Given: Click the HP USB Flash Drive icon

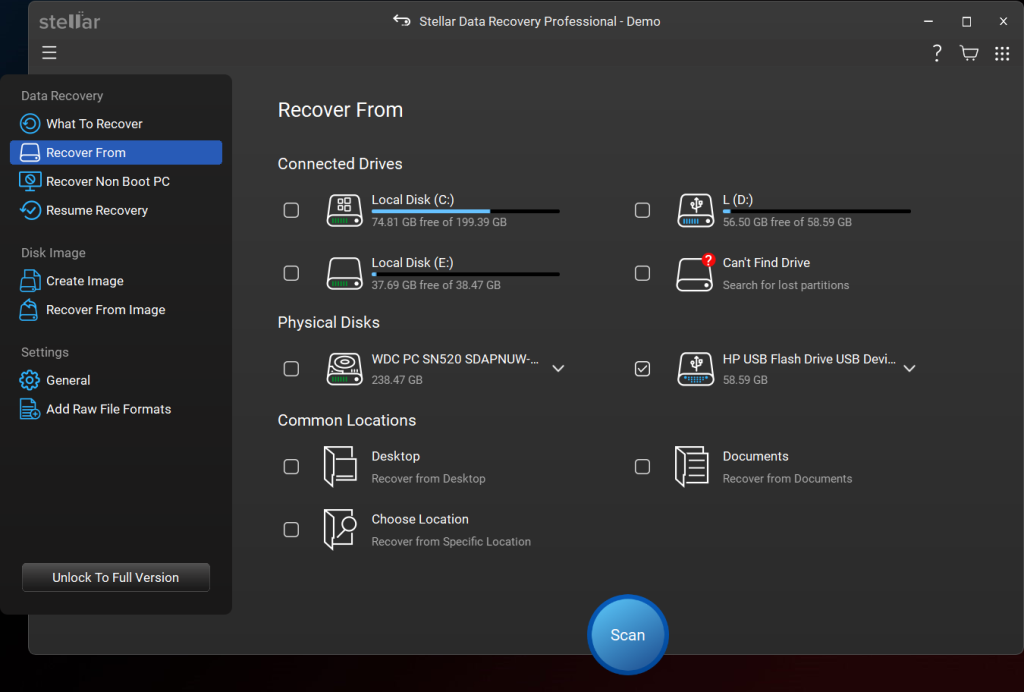Looking at the screenshot, I should point(696,369).
